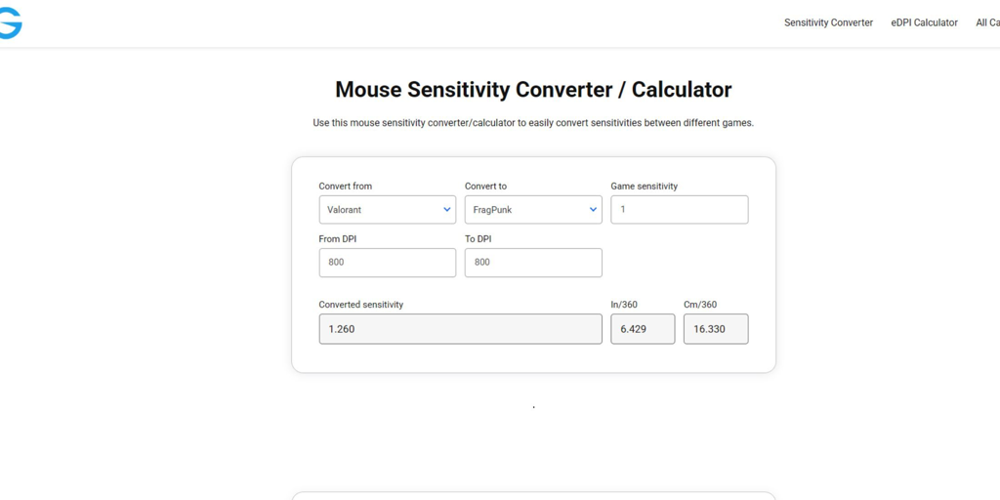Click the "Convert to" label

pyautogui.click(x=486, y=186)
